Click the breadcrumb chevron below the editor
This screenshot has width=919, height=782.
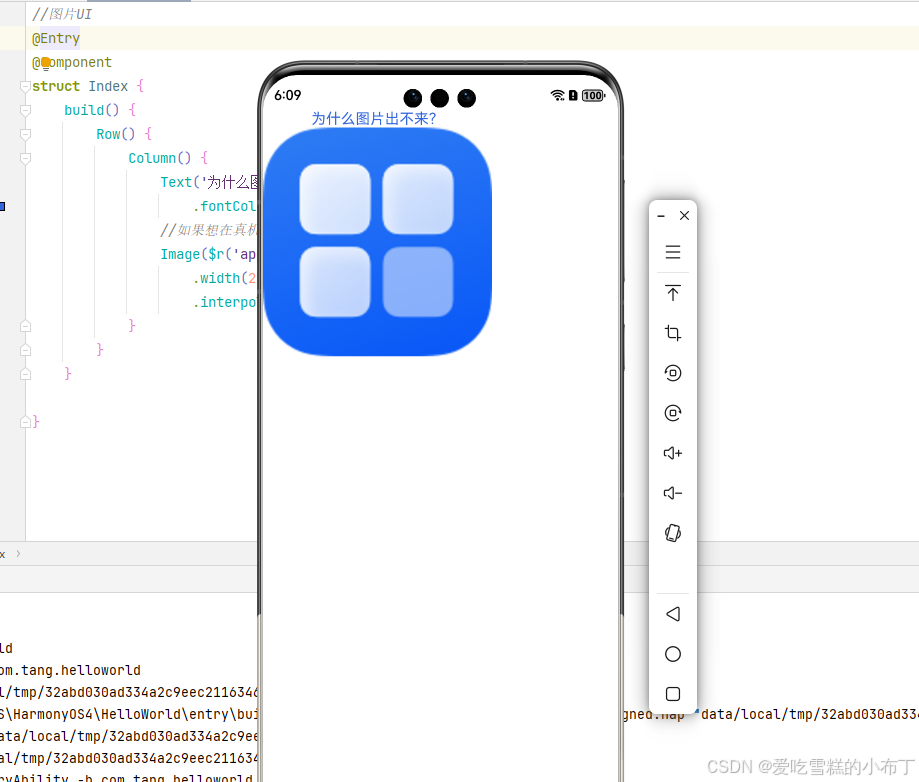[18, 553]
